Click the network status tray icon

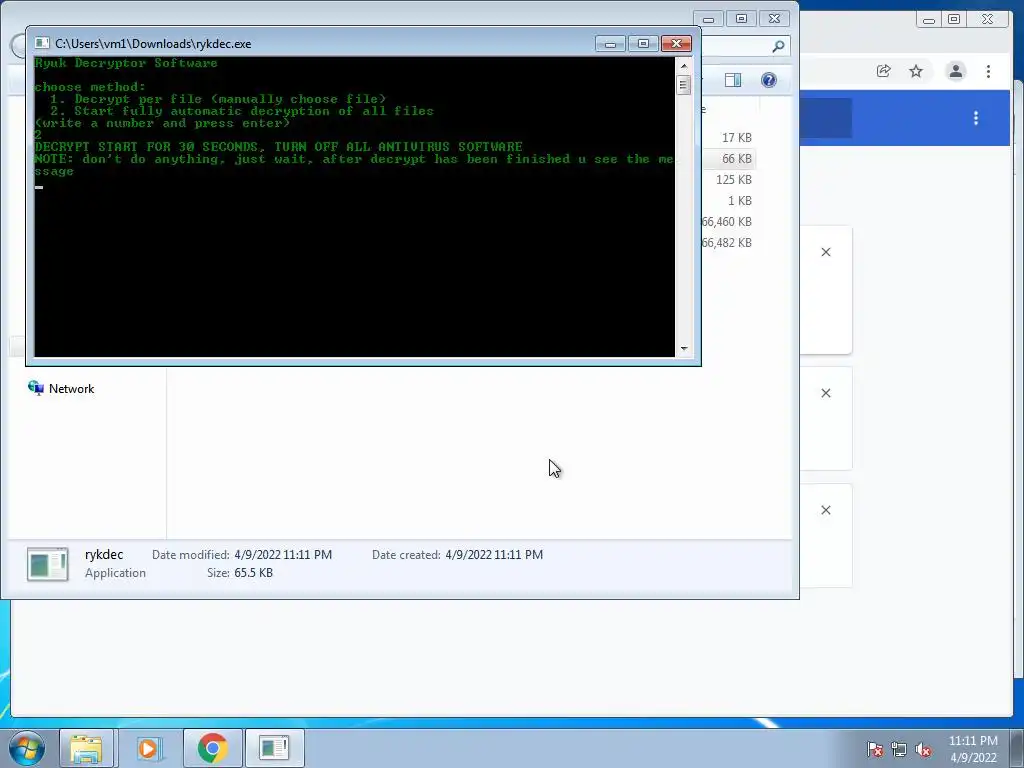tap(899, 749)
